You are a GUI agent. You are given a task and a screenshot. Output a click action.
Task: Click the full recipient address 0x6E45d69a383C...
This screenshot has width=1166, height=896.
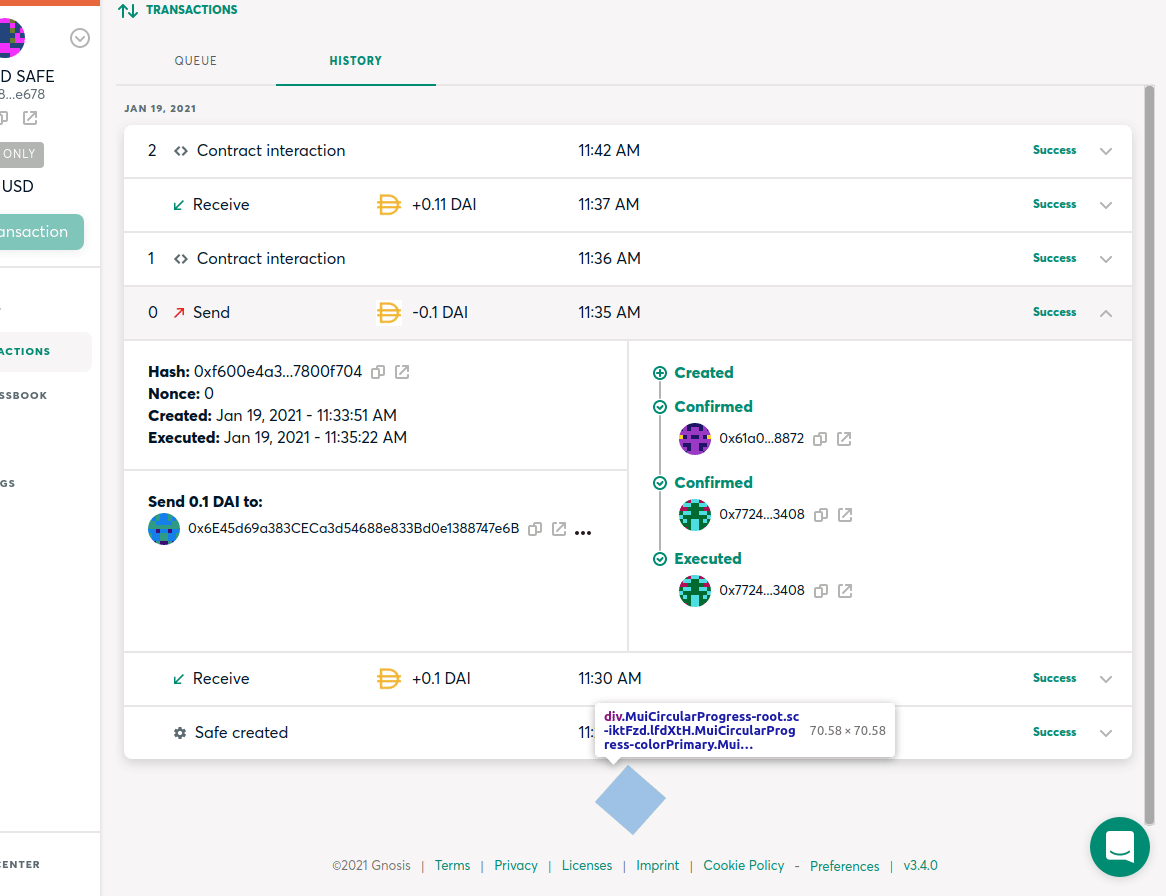pyautogui.click(x=353, y=529)
